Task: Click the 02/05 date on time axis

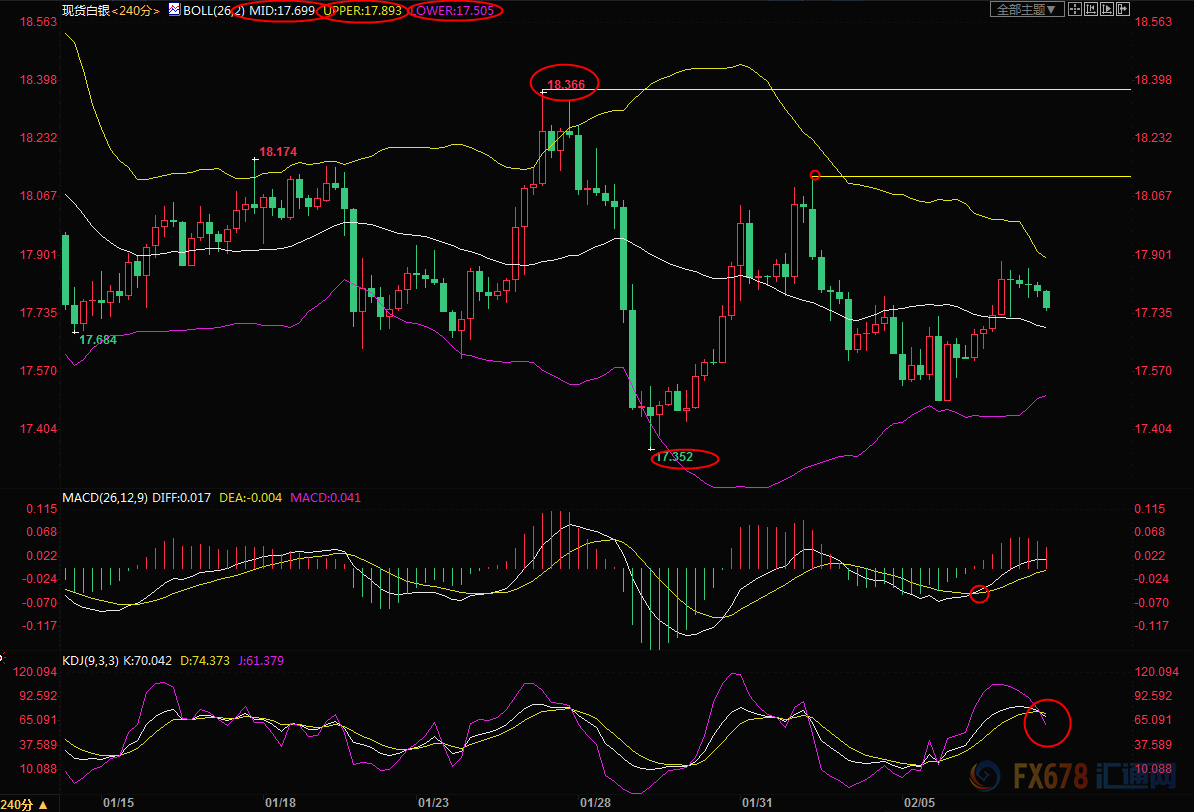Action: (x=918, y=803)
